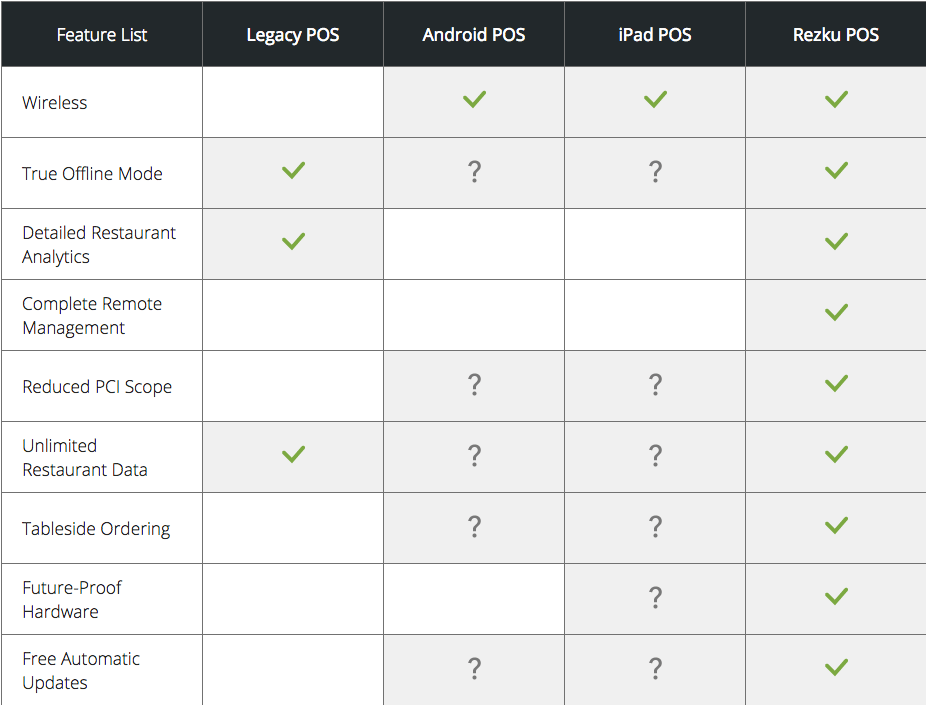The image size is (926, 705).
Task: Click the iPad POS column header
Action: tap(655, 35)
